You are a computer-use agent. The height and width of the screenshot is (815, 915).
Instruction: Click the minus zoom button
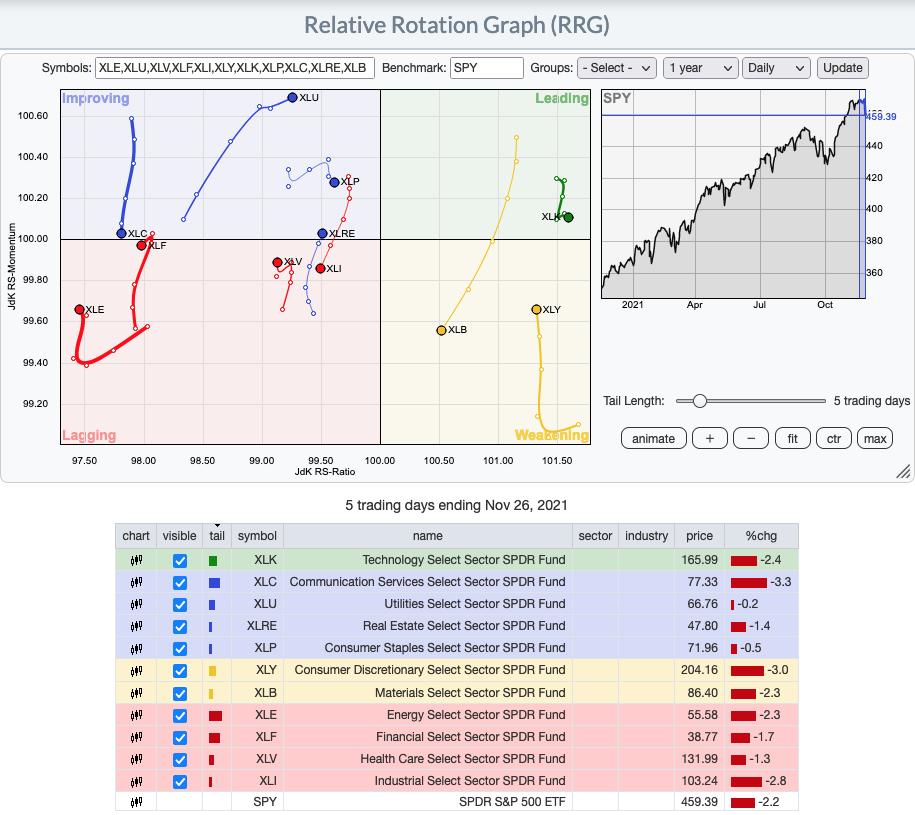pos(751,438)
